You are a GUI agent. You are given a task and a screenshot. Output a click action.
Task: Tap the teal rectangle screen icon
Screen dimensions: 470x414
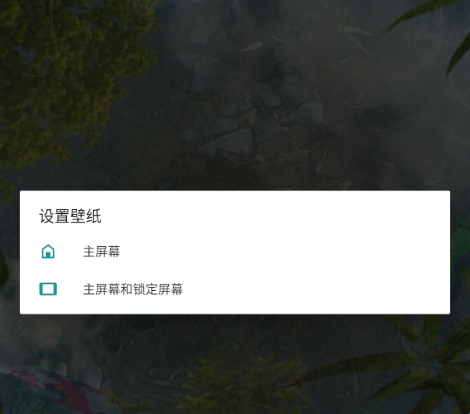[x=48, y=289]
